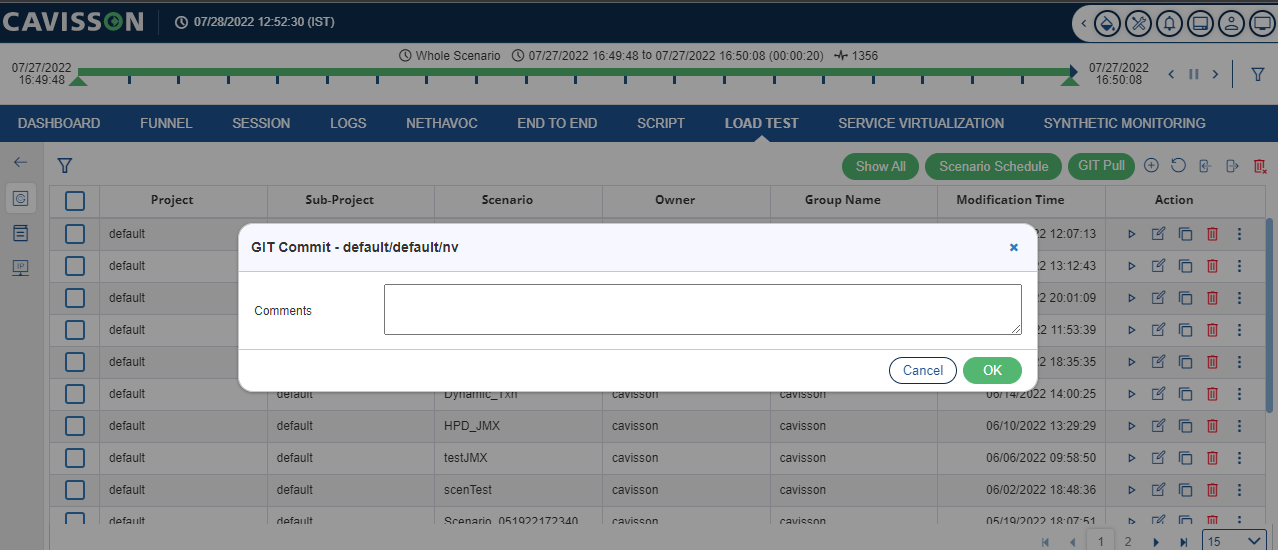1278x550 pixels.
Task: Switch to the SCRIPT tab
Action: pyautogui.click(x=661, y=123)
